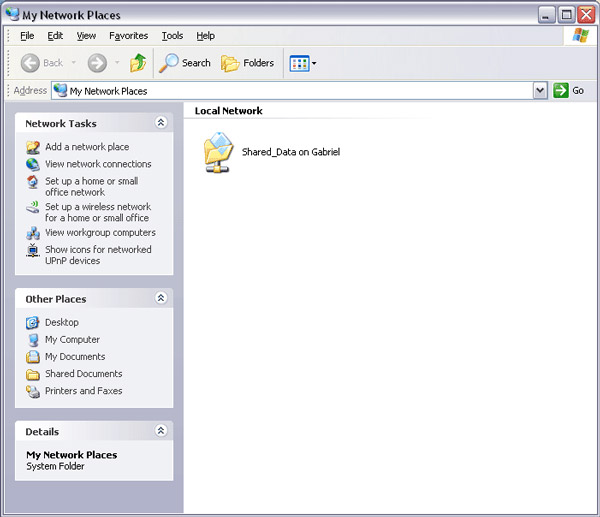Click View network connections icon
The image size is (600, 517).
[x=33, y=164]
